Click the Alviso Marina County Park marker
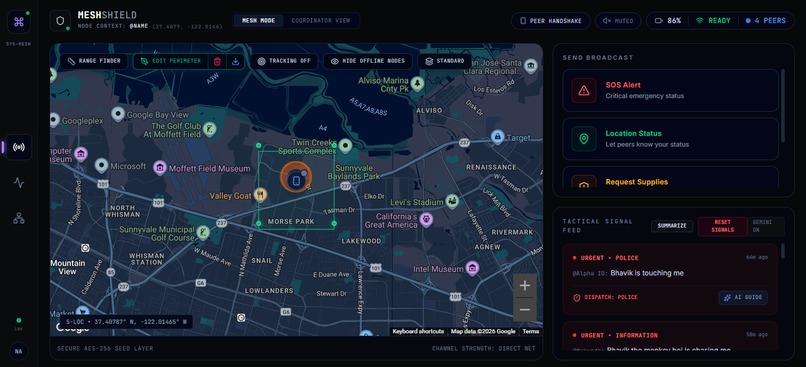This screenshot has height=367, width=806. pyautogui.click(x=417, y=84)
